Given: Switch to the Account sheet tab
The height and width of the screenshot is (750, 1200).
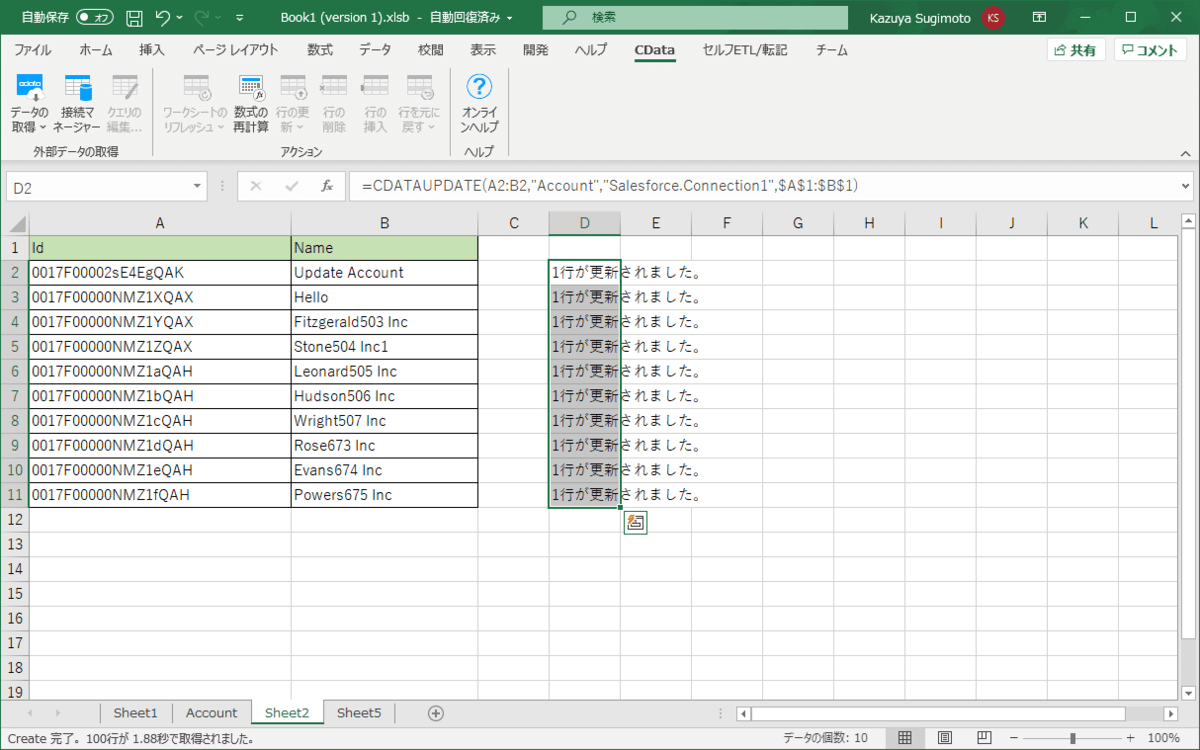Looking at the screenshot, I should point(211,713).
